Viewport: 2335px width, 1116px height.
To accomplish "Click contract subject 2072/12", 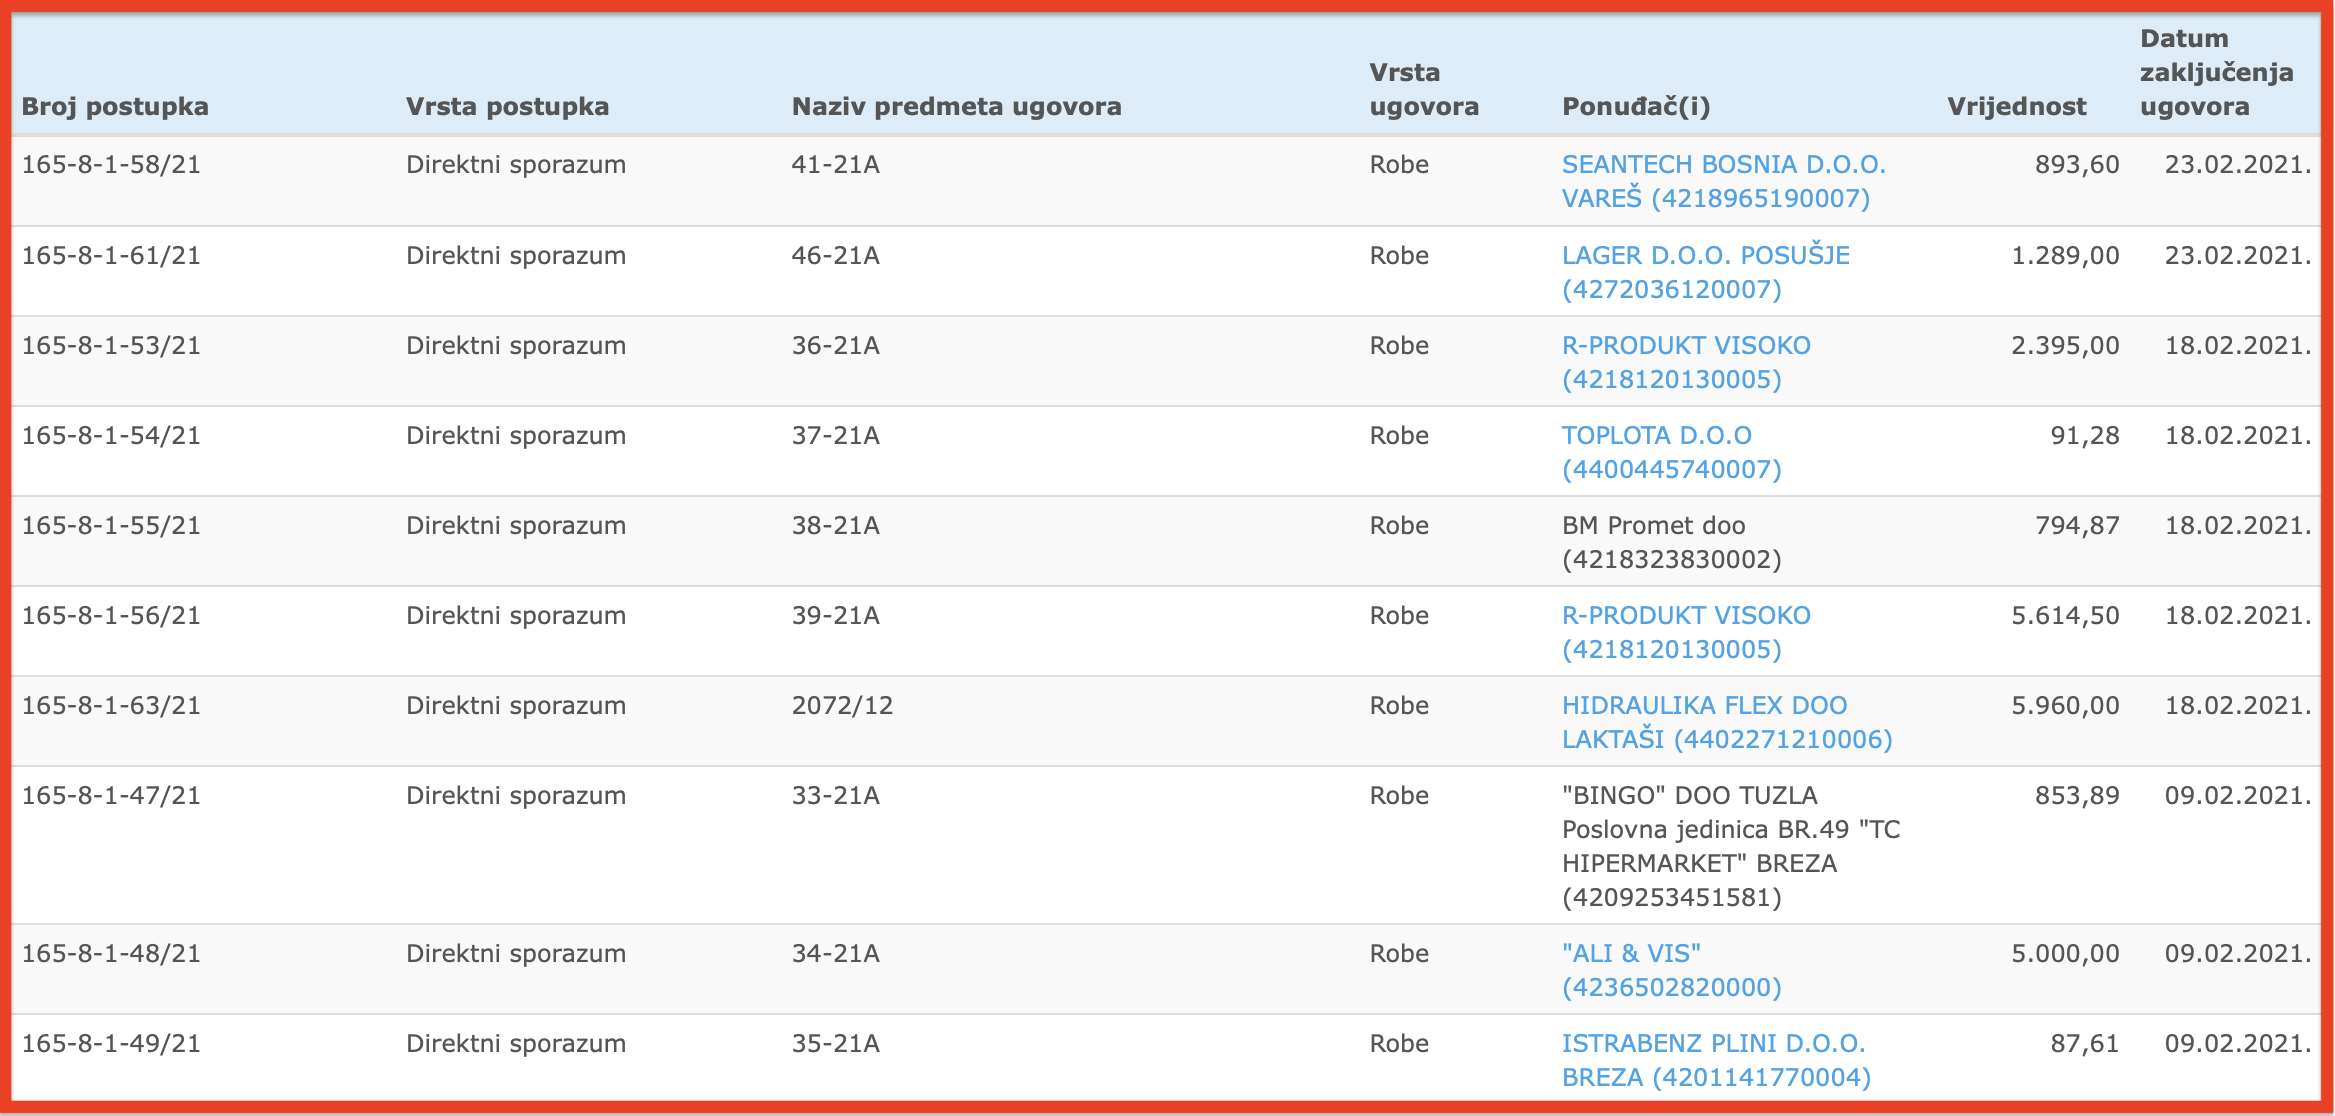I will [842, 705].
